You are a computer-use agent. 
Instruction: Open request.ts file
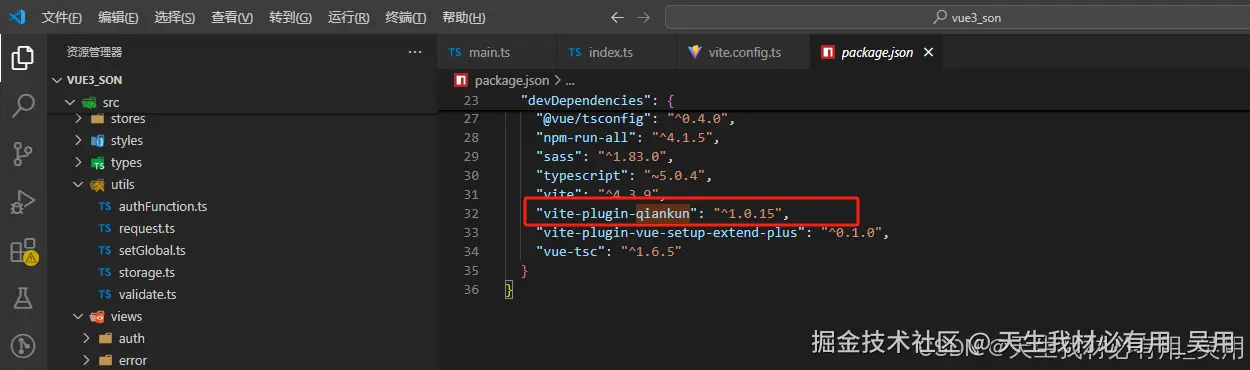[x=146, y=229]
